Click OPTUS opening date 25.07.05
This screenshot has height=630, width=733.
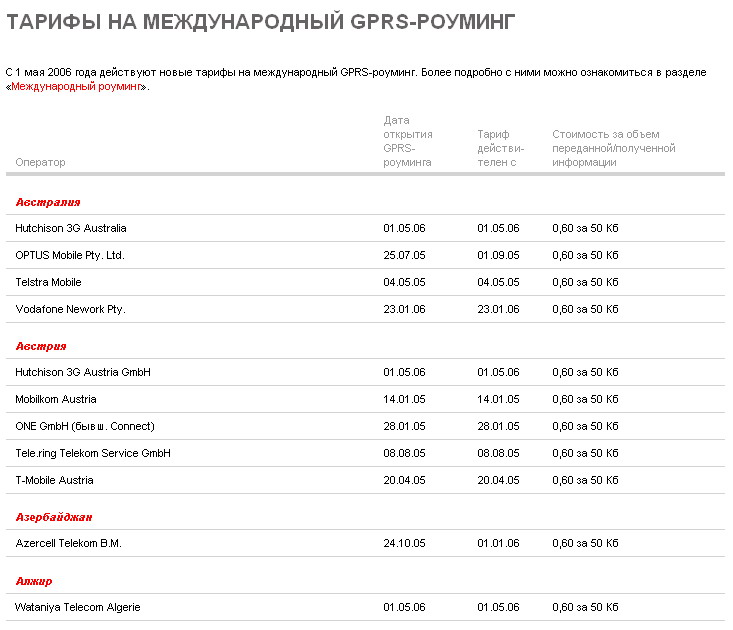pyautogui.click(x=404, y=255)
